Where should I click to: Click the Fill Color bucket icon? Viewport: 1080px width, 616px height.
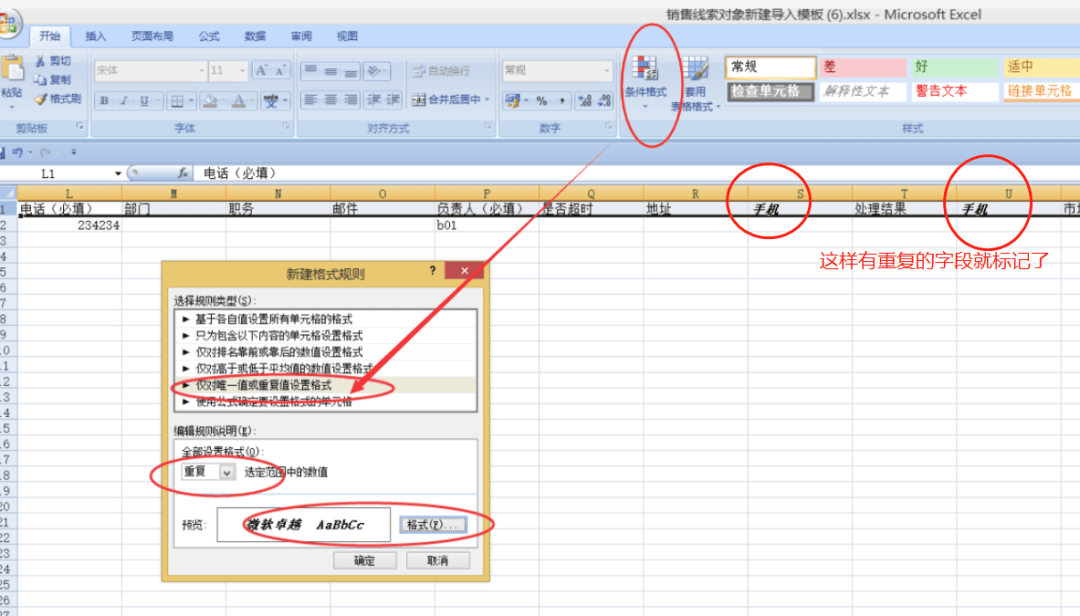pyautogui.click(x=211, y=101)
